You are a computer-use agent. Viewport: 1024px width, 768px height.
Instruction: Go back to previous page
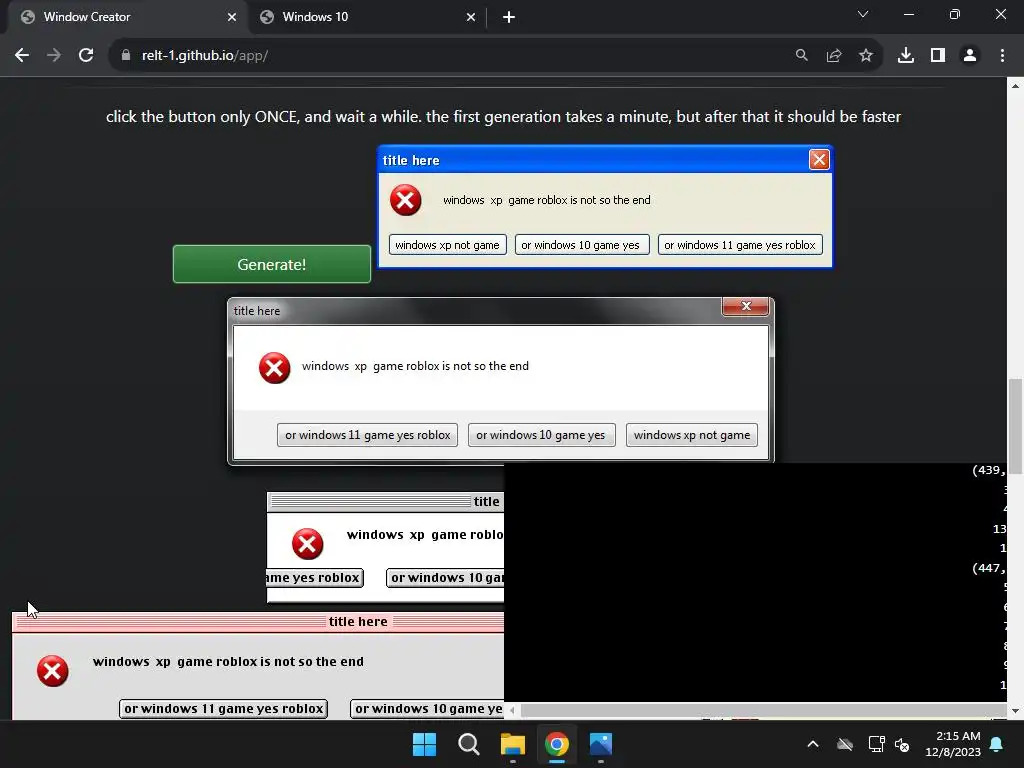point(22,56)
